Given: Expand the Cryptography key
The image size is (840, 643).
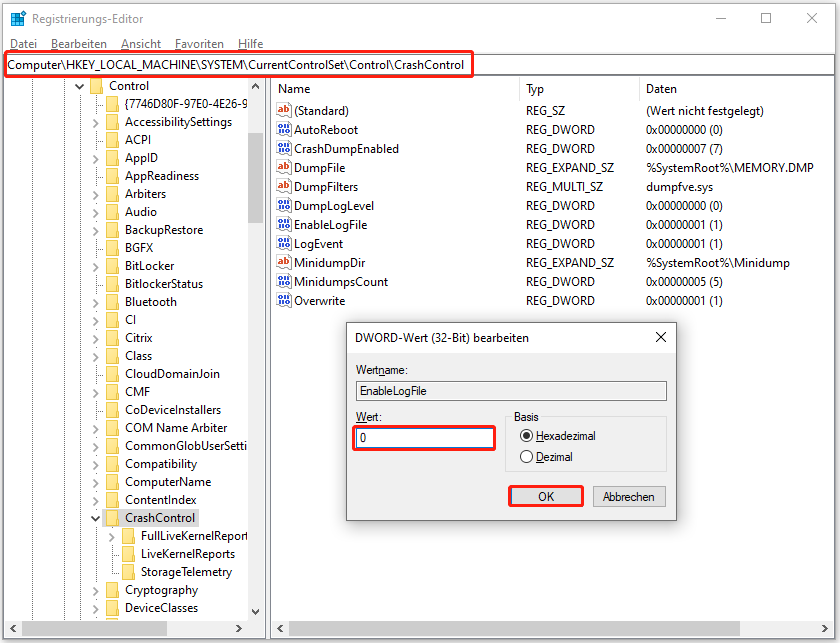Looking at the screenshot, I should click(x=96, y=590).
